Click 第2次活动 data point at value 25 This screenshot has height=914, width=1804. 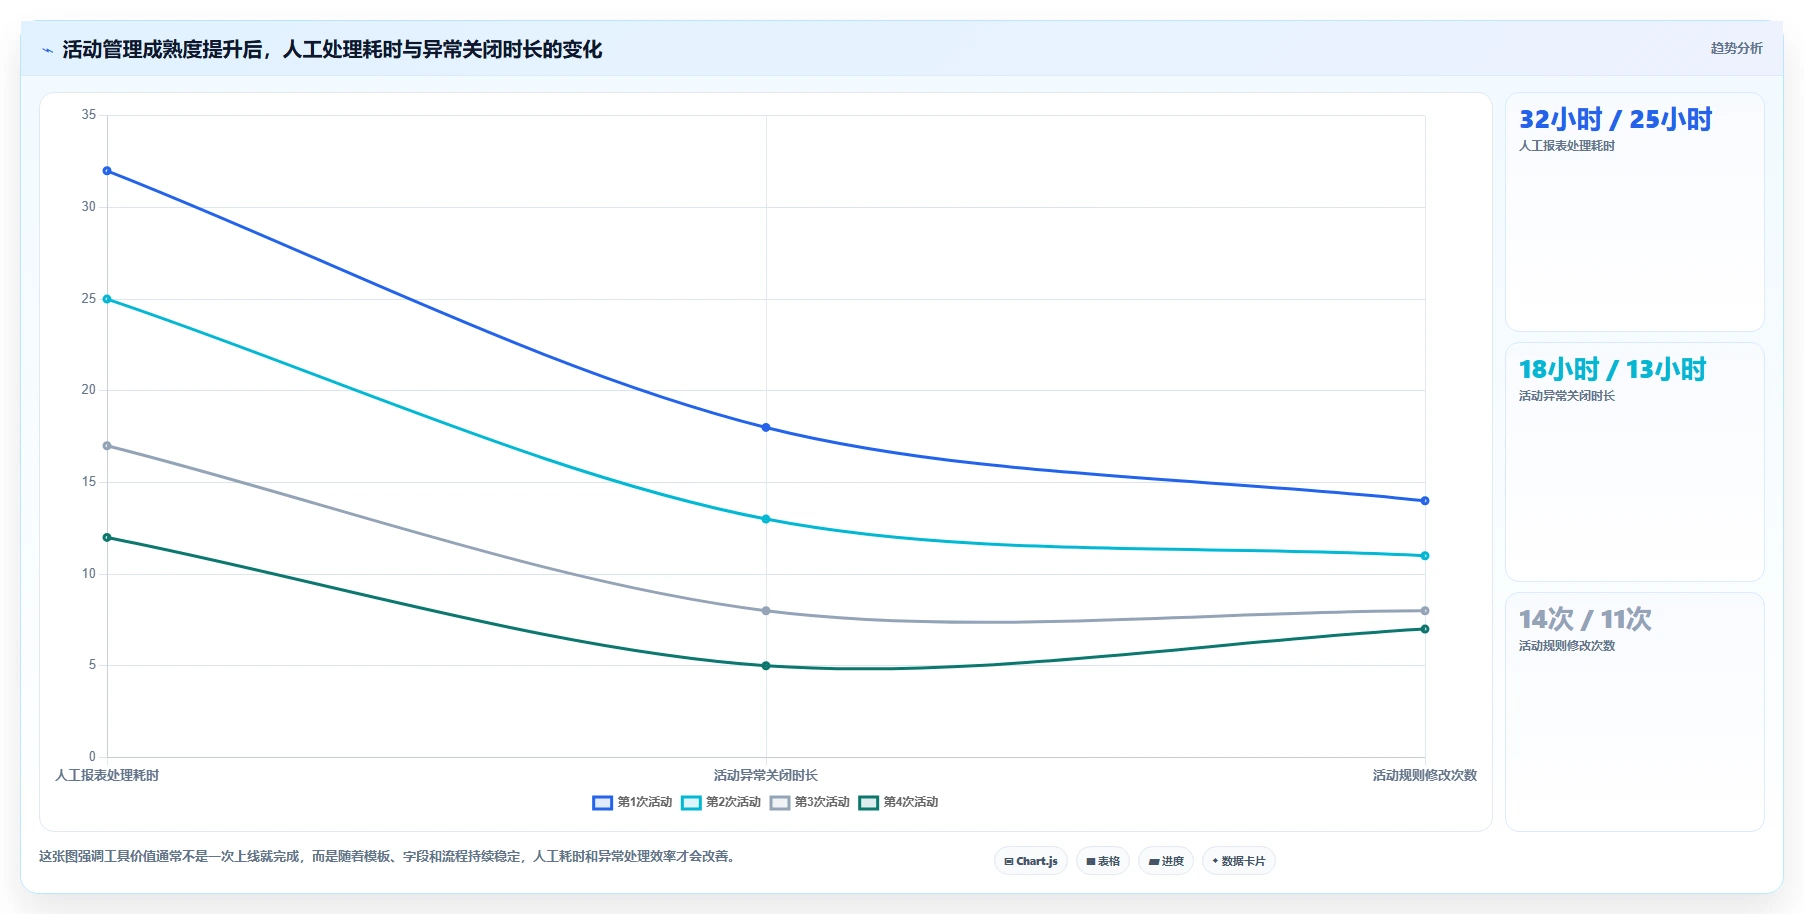pyautogui.click(x=107, y=299)
